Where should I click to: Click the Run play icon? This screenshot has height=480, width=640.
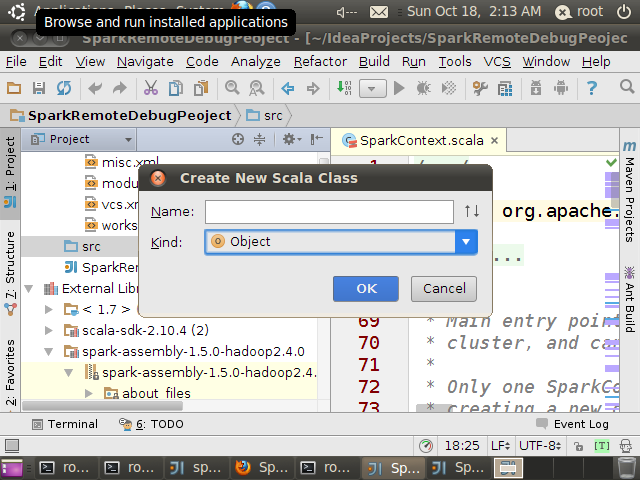(399, 88)
